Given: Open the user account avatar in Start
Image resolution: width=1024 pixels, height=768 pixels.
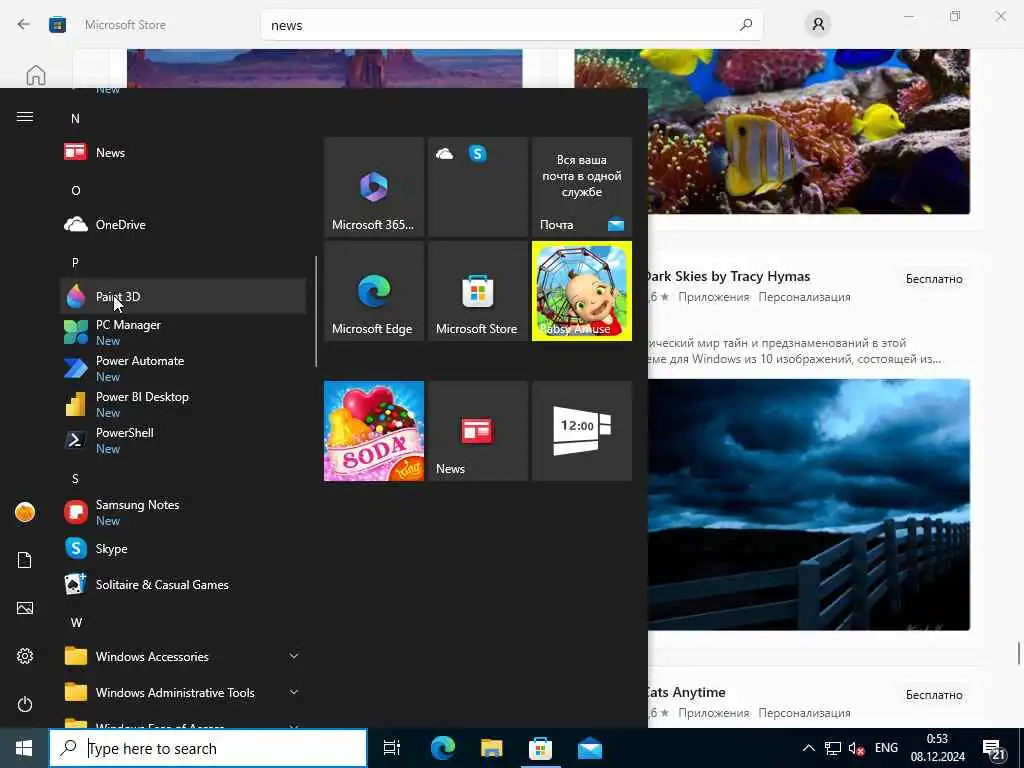Looking at the screenshot, I should pos(25,513).
